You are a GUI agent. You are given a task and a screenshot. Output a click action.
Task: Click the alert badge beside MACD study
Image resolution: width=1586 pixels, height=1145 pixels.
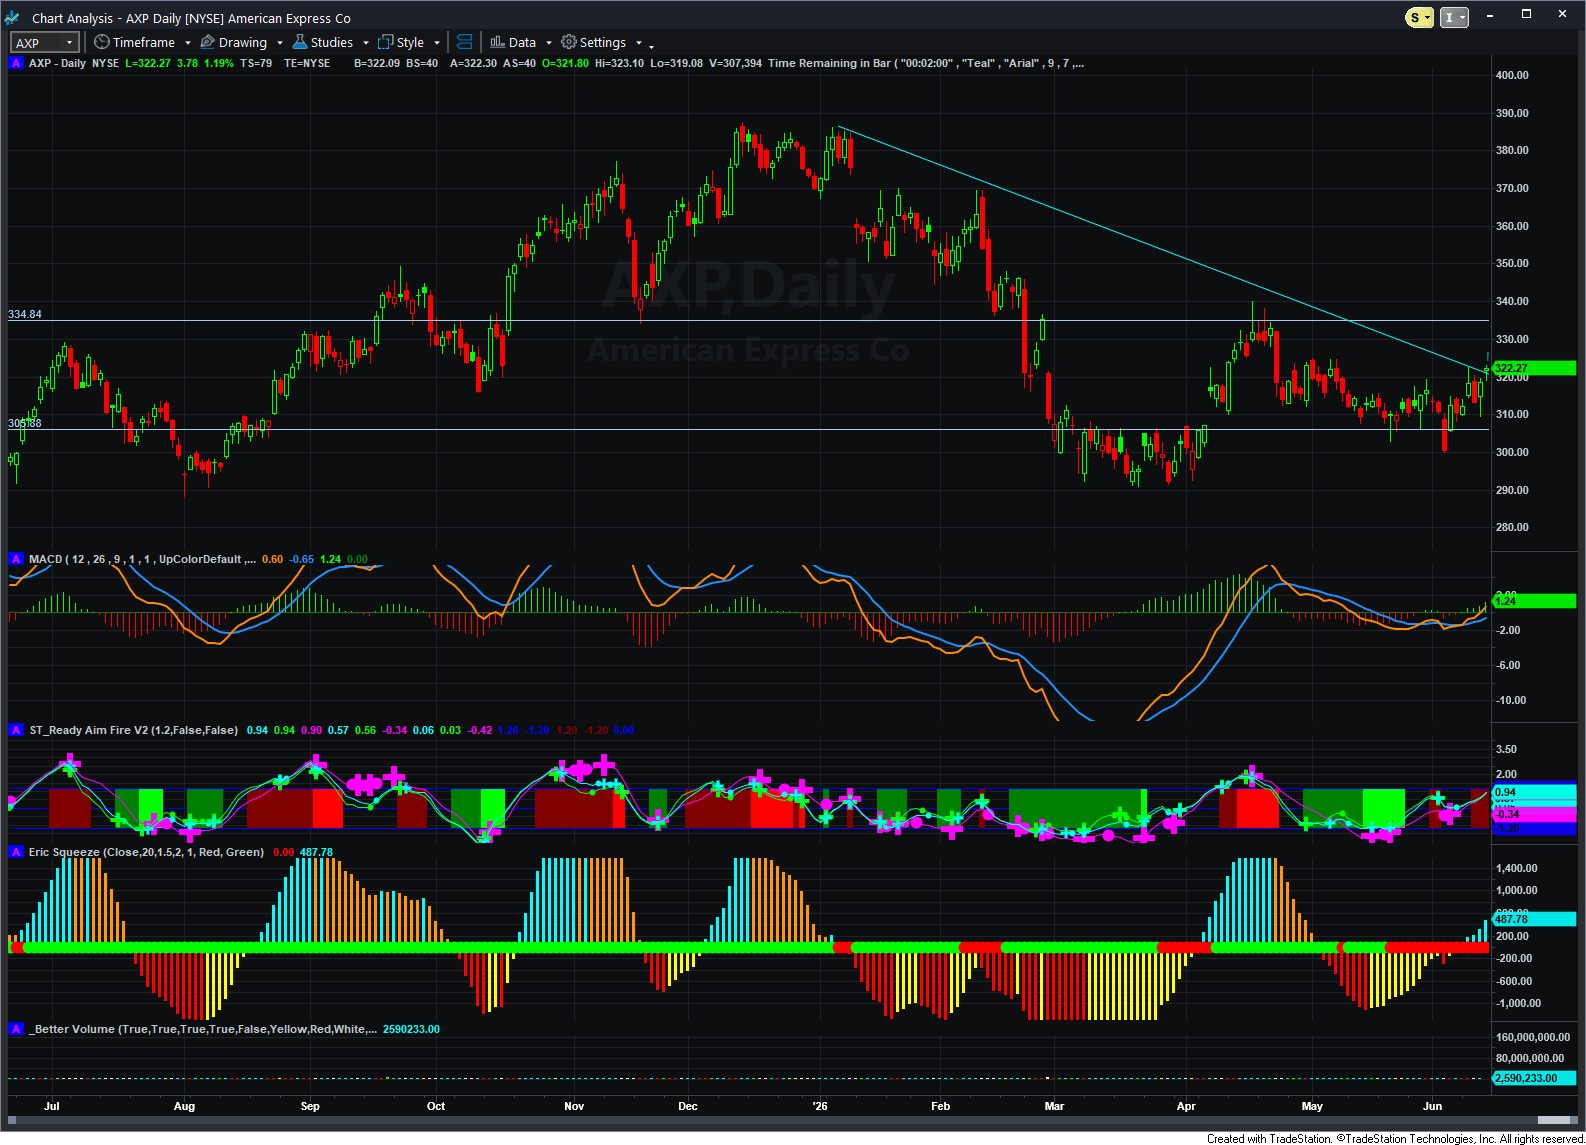(16, 559)
